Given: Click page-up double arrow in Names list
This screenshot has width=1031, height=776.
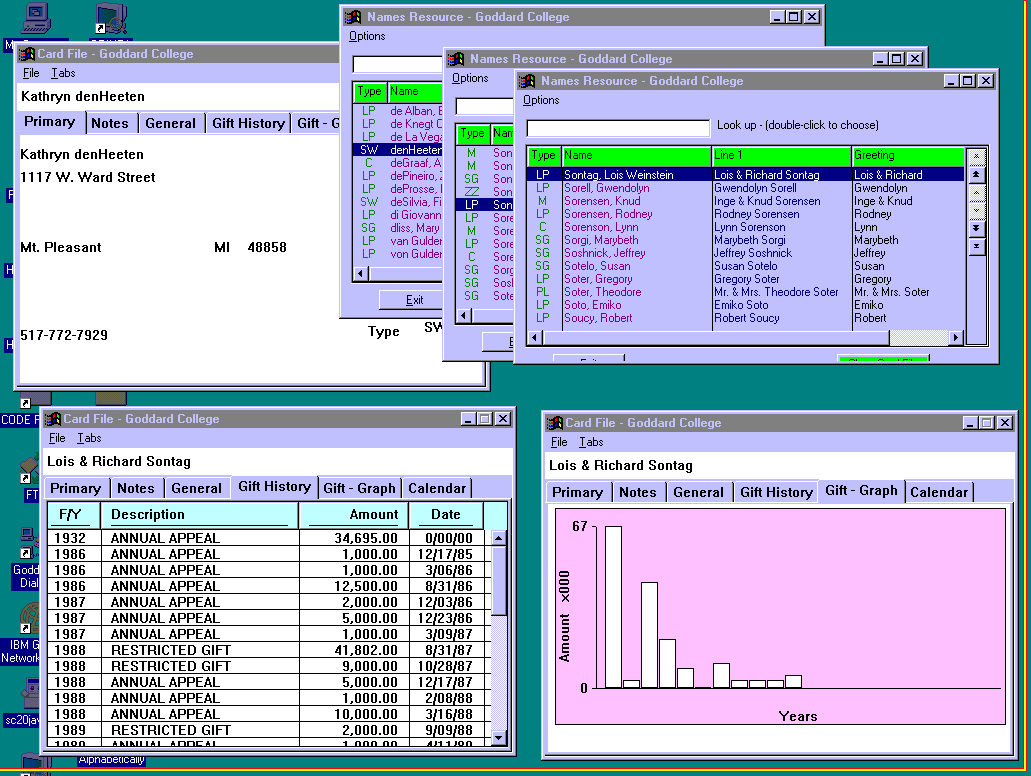Looking at the screenshot, I should click(x=976, y=174).
